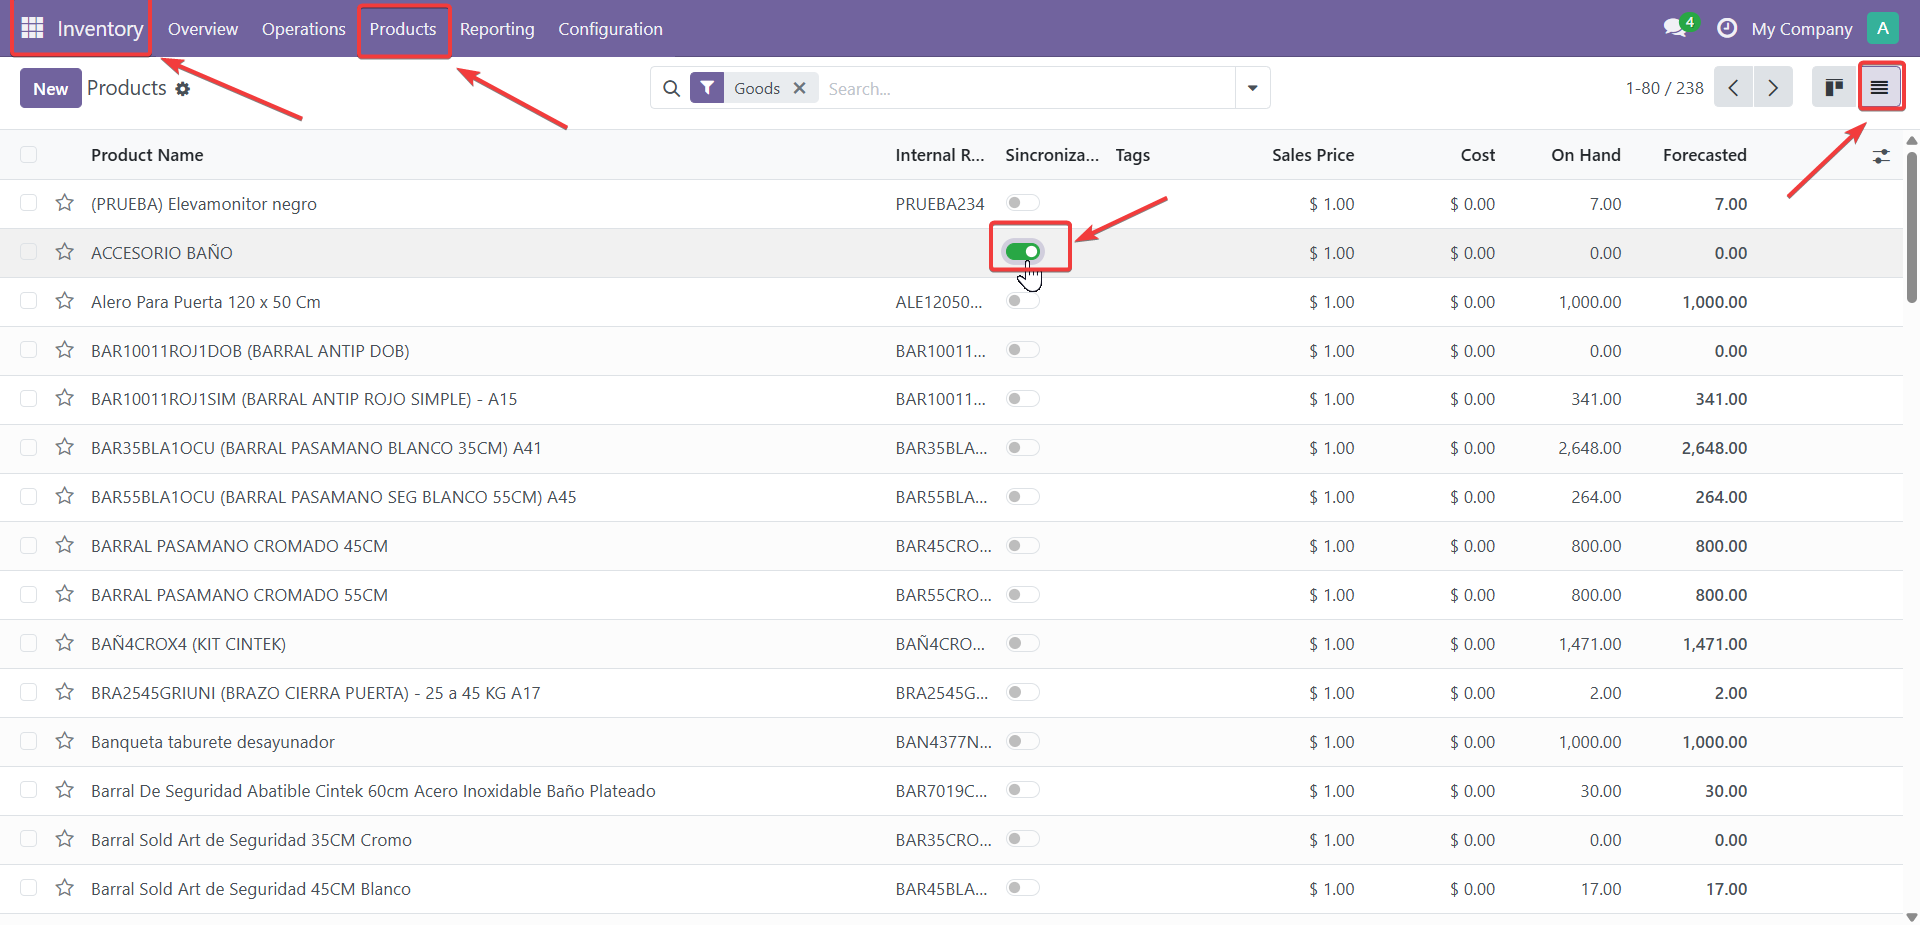Viewport: 1920px width, 925px height.
Task: Sort by Cost column header
Action: point(1477,155)
